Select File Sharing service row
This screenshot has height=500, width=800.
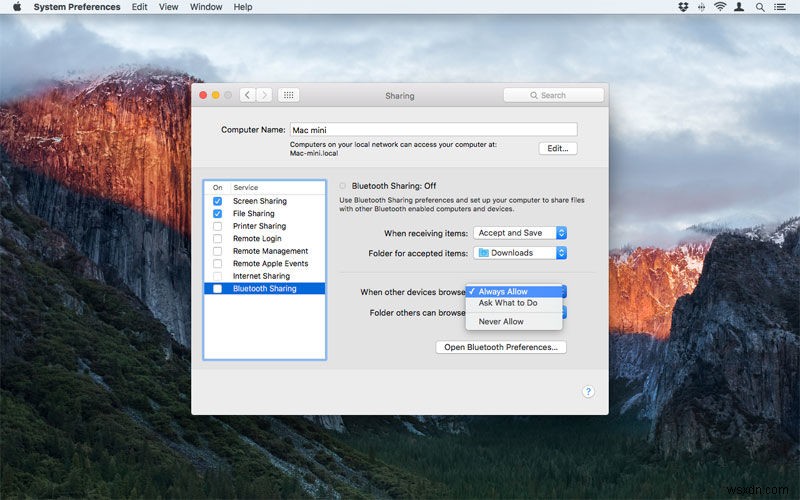(x=264, y=213)
